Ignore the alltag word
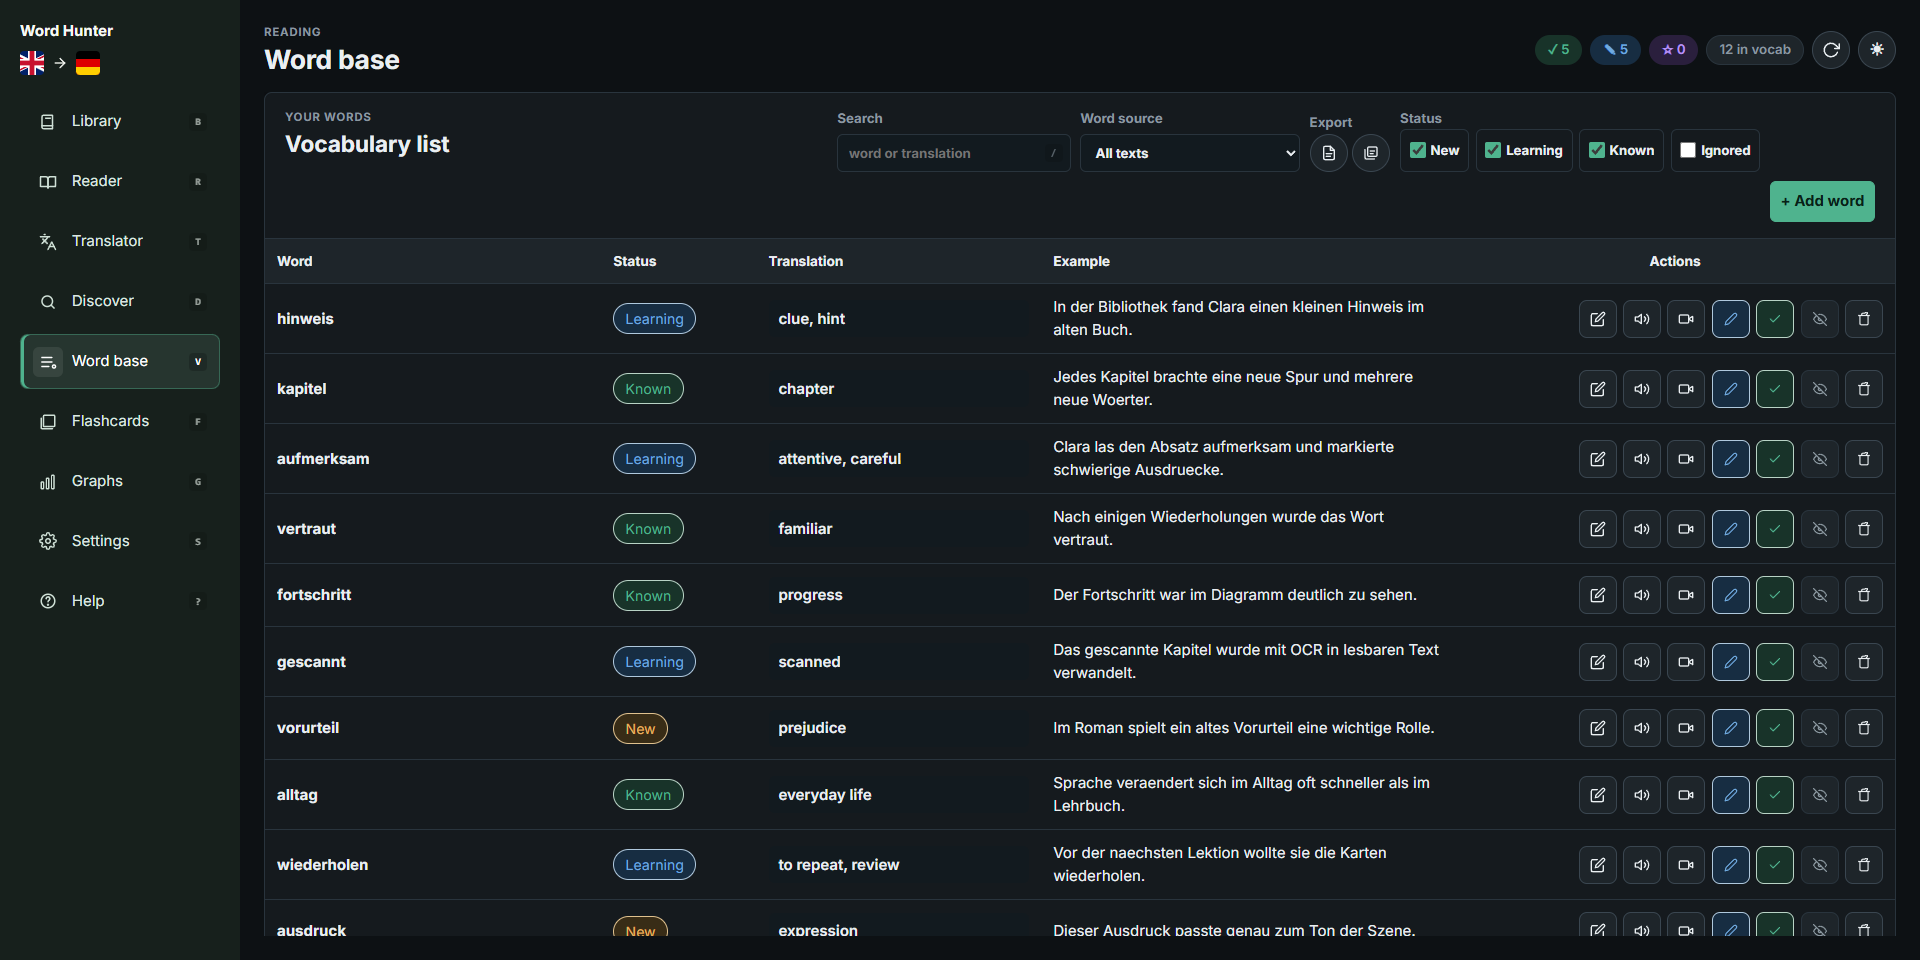The height and width of the screenshot is (960, 1920). (x=1820, y=795)
